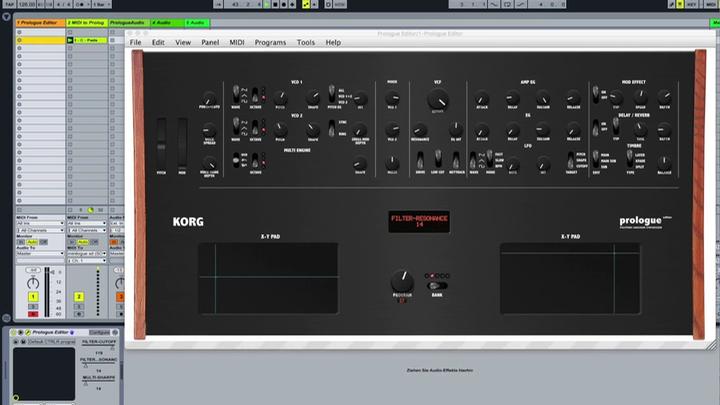Open the Edit menu
Viewport: 720px width, 405px height.
pyautogui.click(x=158, y=42)
